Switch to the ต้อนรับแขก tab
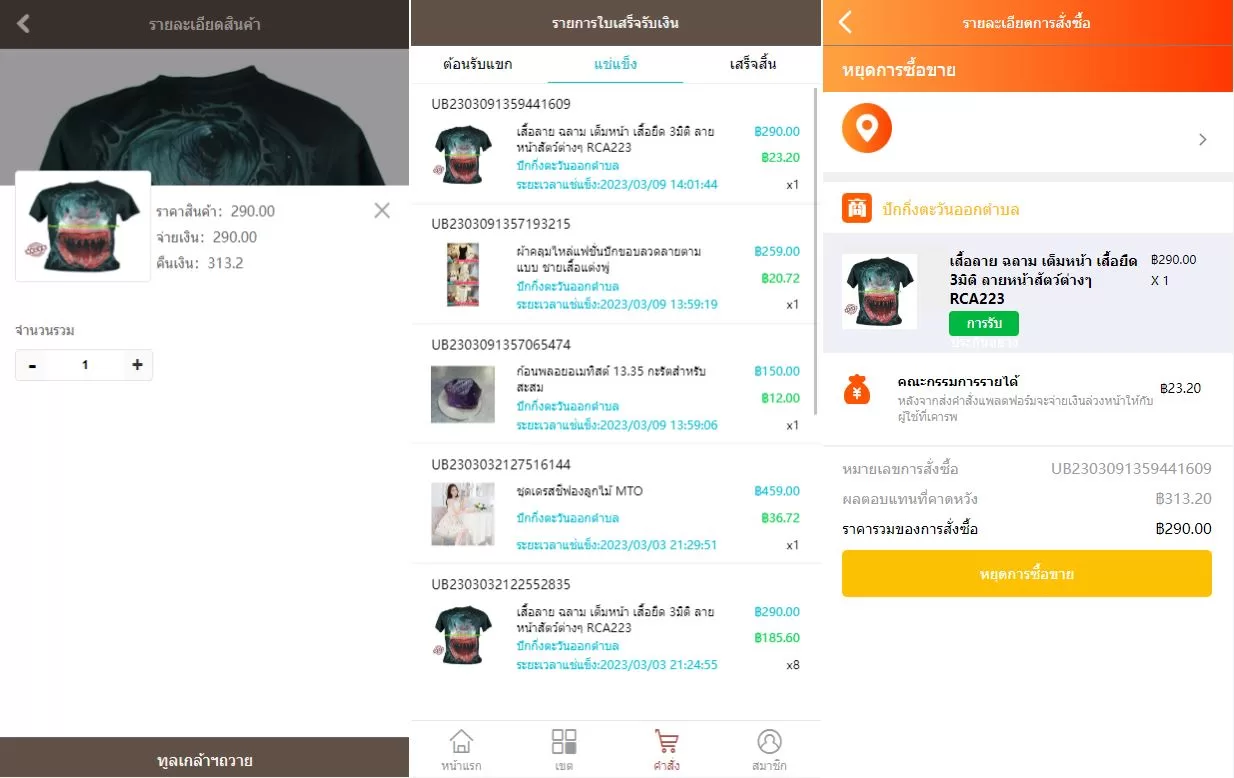Screen dimensions: 1234x778 pyautogui.click(x=478, y=64)
